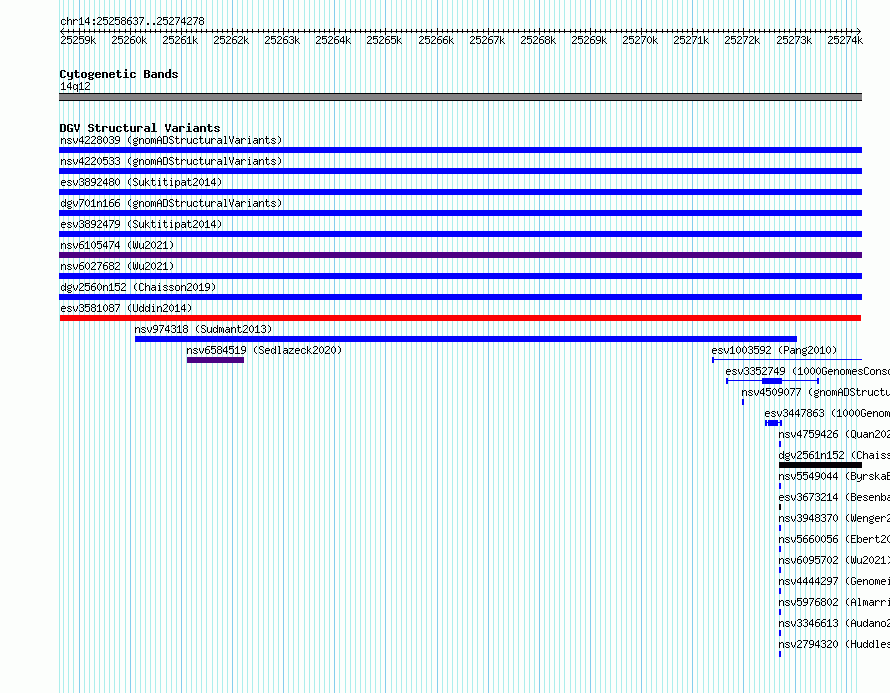Select the purple nsv6105474 Wu2021 variant bar
The height and width of the screenshot is (693, 890).
[460, 255]
